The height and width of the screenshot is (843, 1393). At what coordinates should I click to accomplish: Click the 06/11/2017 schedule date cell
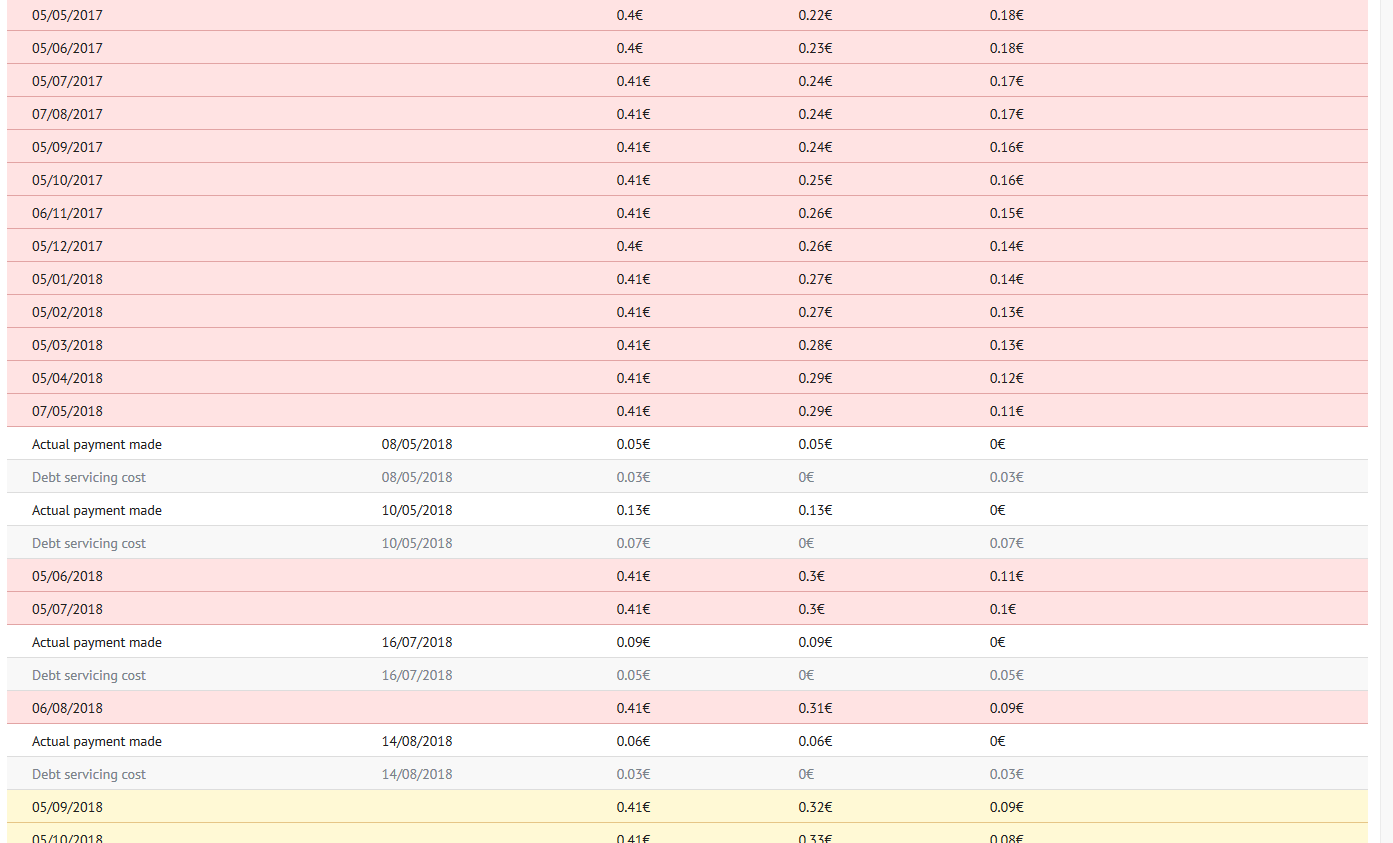[x=67, y=213]
